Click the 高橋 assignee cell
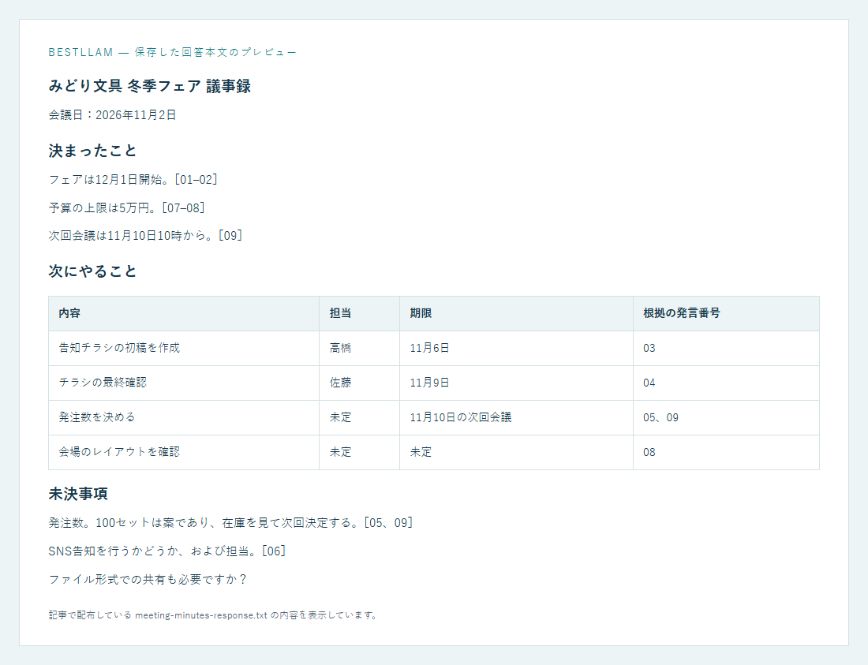868x665 pixels. (359, 348)
